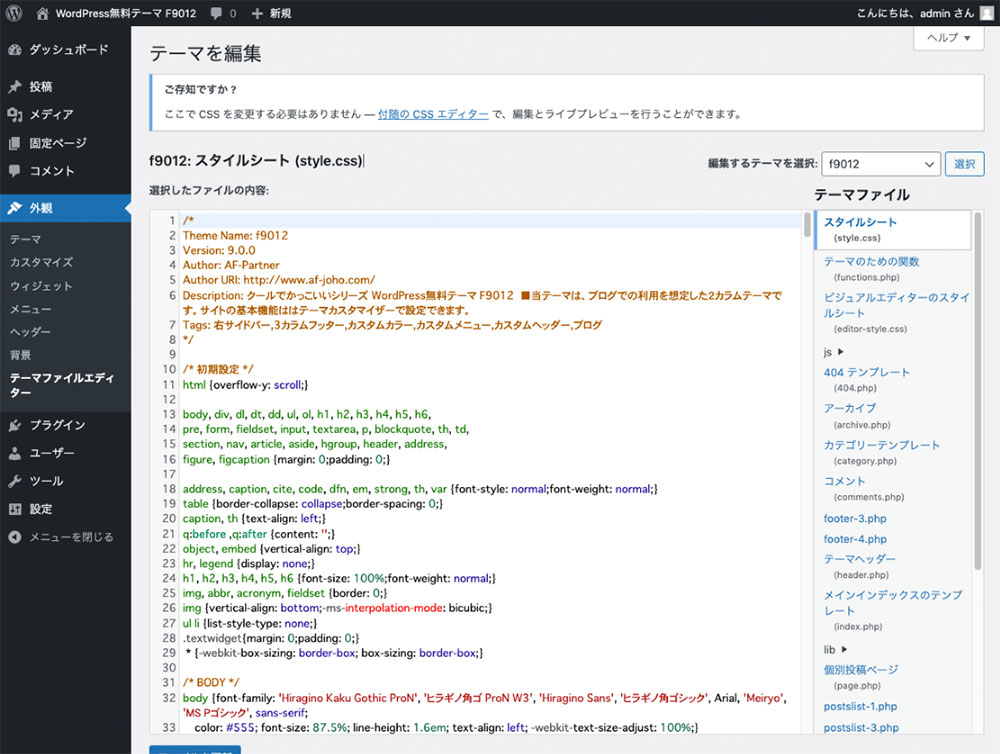Expand the js folder in theme files

834,352
